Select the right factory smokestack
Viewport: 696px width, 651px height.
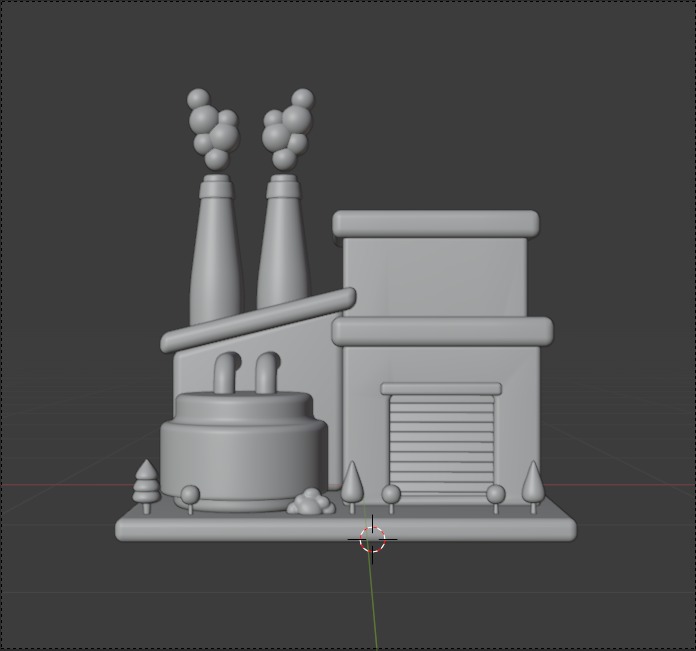[x=283, y=242]
